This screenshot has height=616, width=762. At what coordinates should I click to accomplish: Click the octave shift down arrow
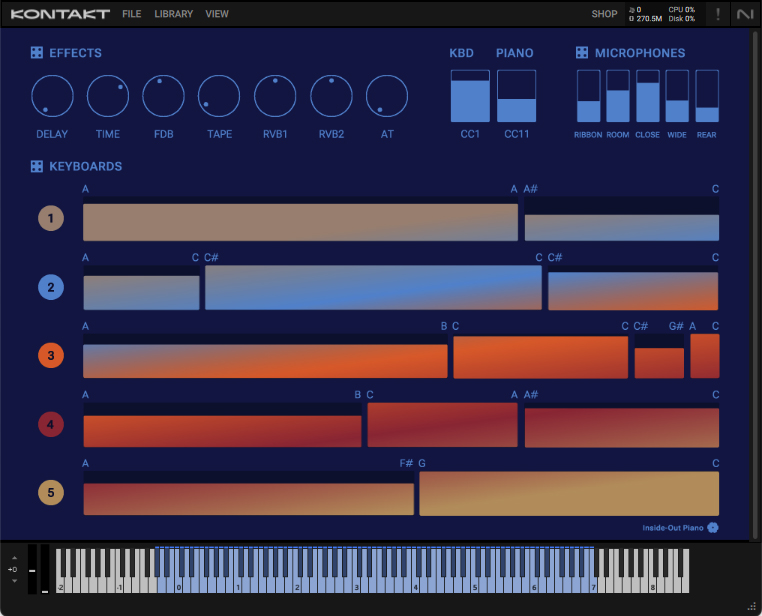click(14, 580)
